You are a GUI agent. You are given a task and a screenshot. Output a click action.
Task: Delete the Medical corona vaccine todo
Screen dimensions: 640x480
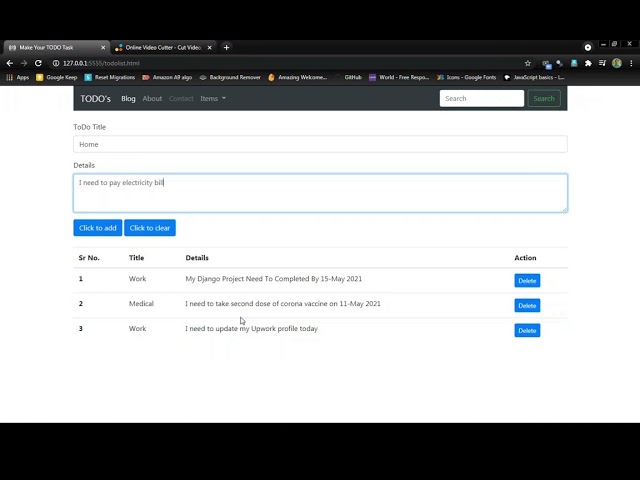[527, 306]
